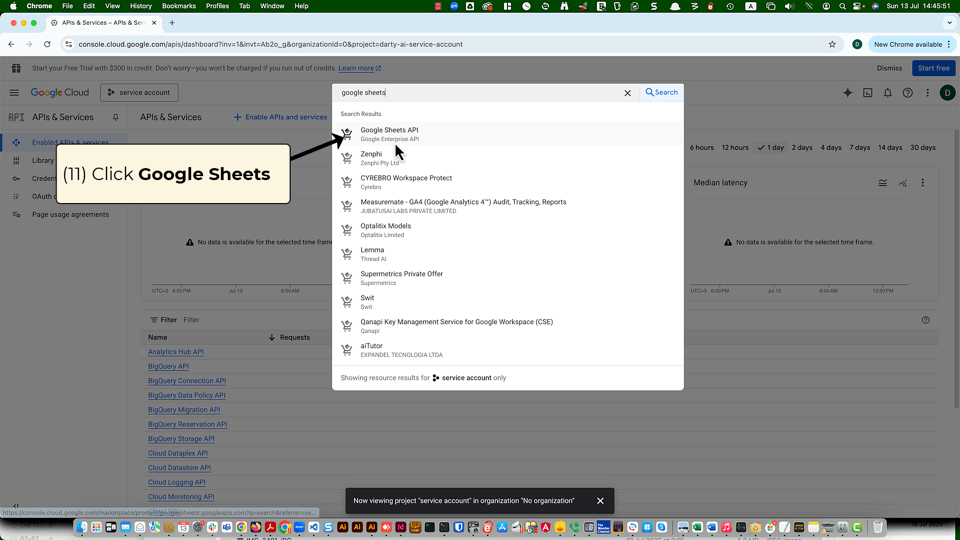This screenshot has height=540, width=960.
Task: Close the Now viewing project toast
Action: [x=600, y=501]
